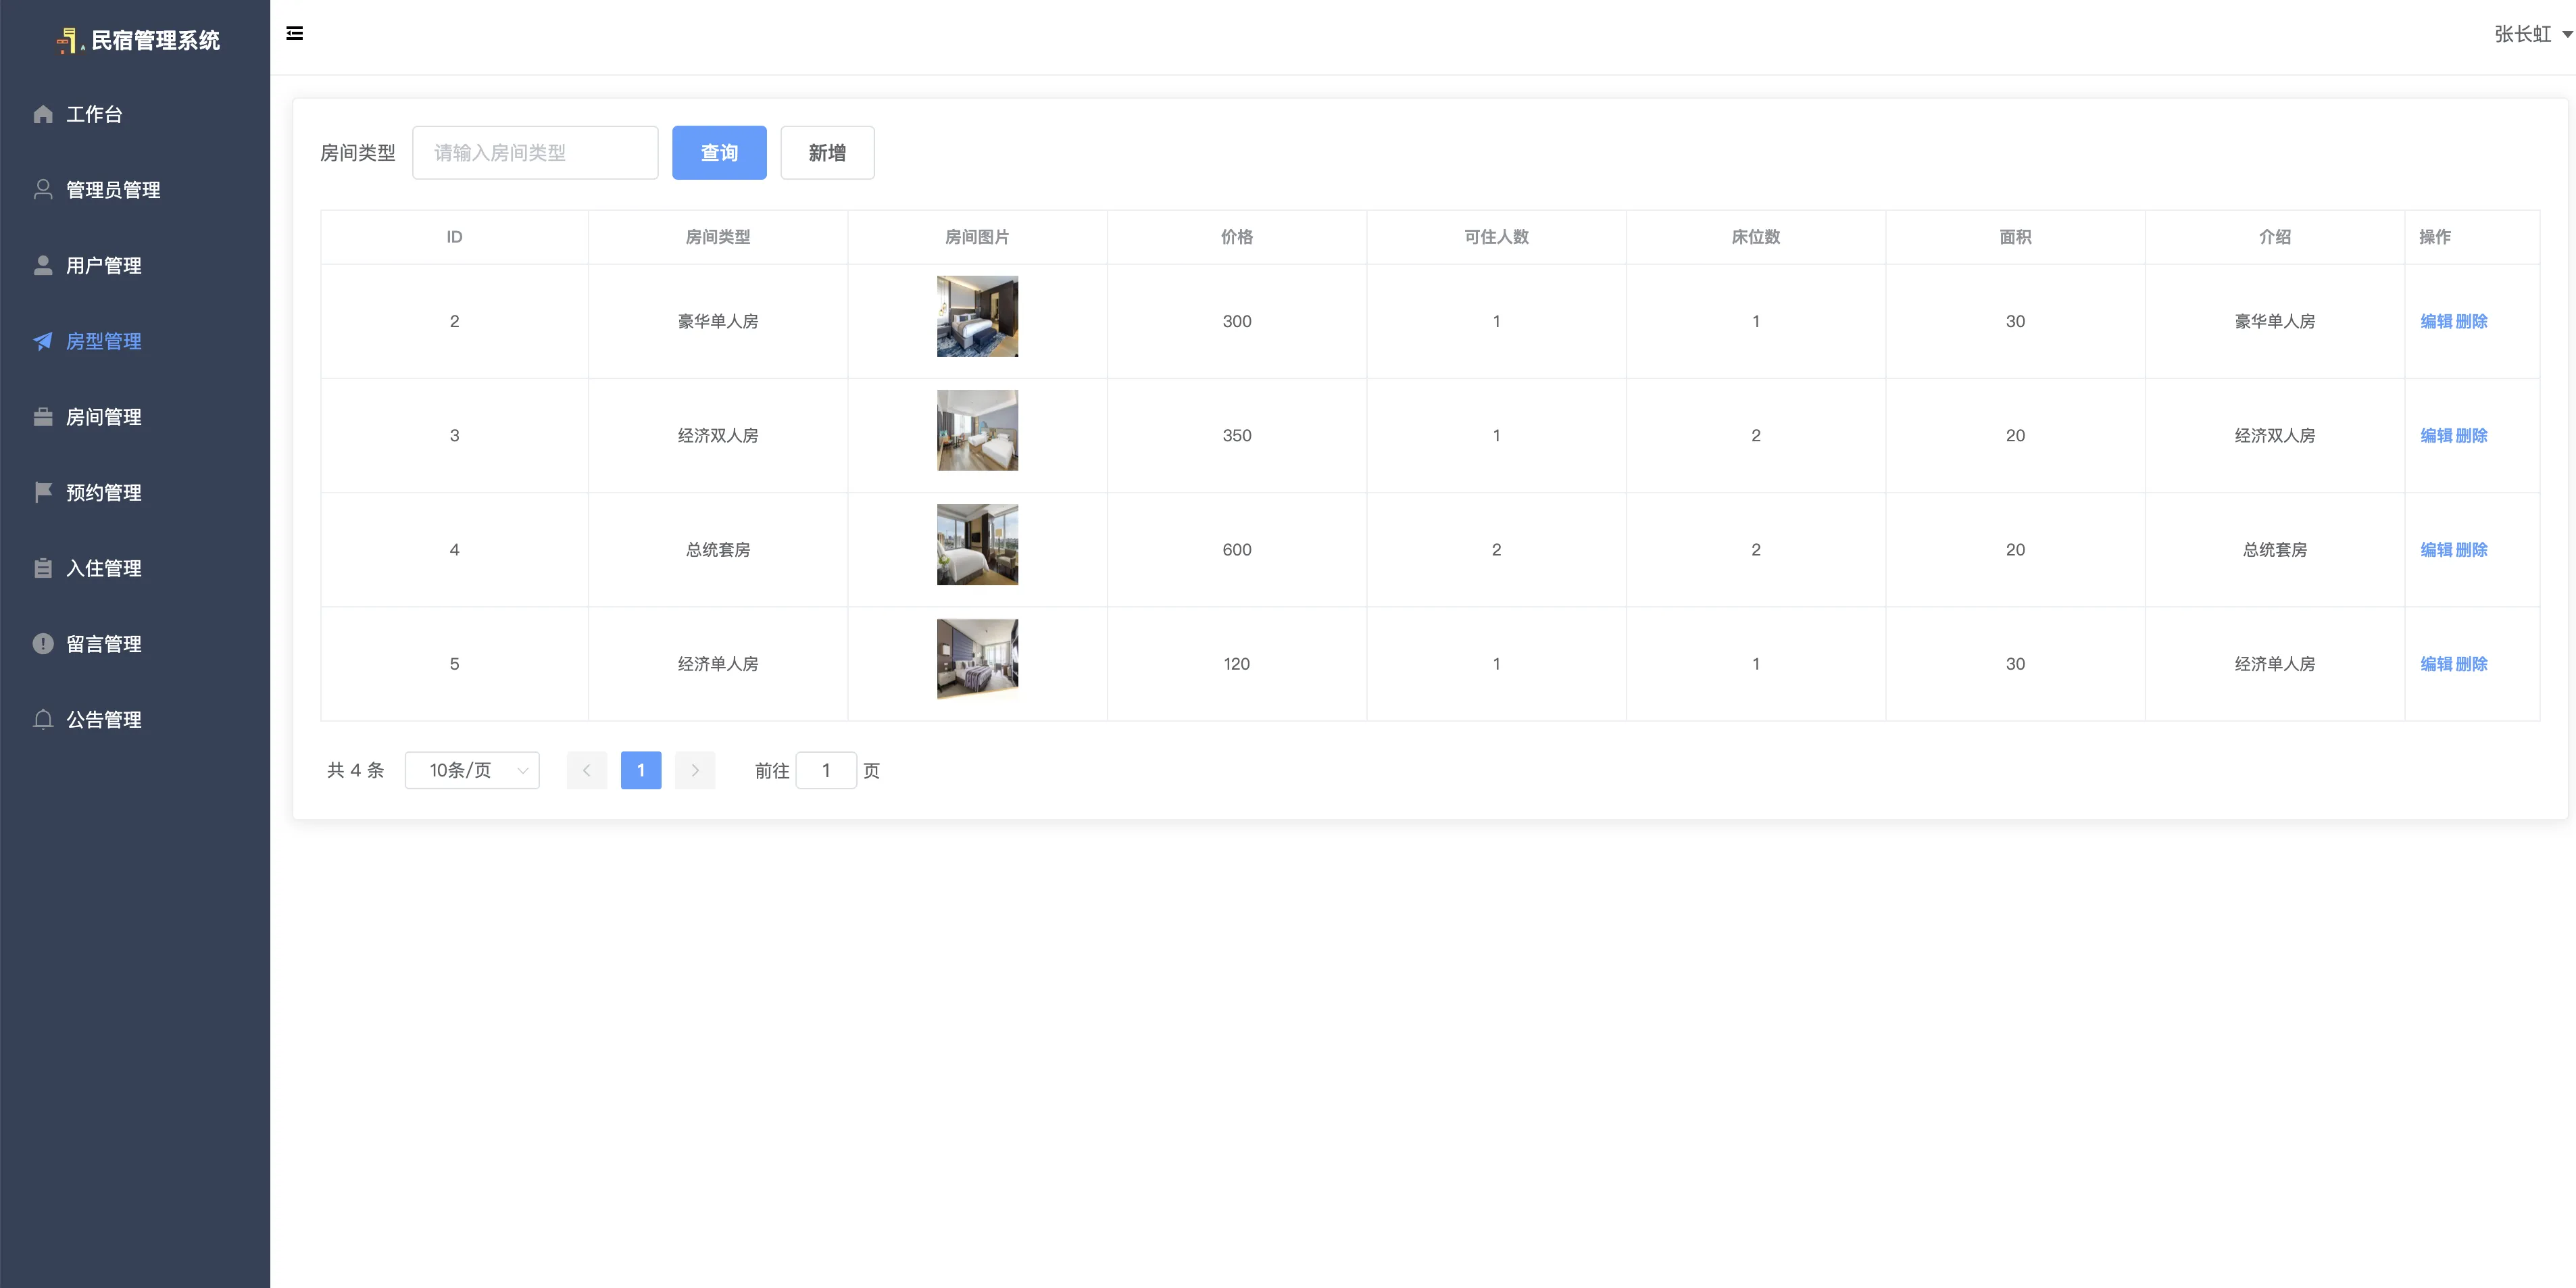Viewport: 2576px width, 1288px height.
Task: Click the 新增 add button
Action: click(x=827, y=153)
